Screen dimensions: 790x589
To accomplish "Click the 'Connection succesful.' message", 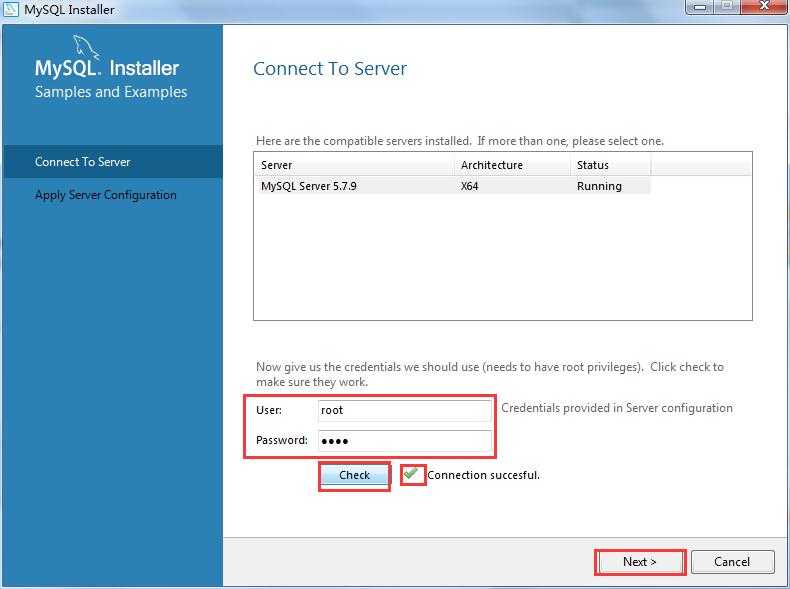I will tap(483, 475).
